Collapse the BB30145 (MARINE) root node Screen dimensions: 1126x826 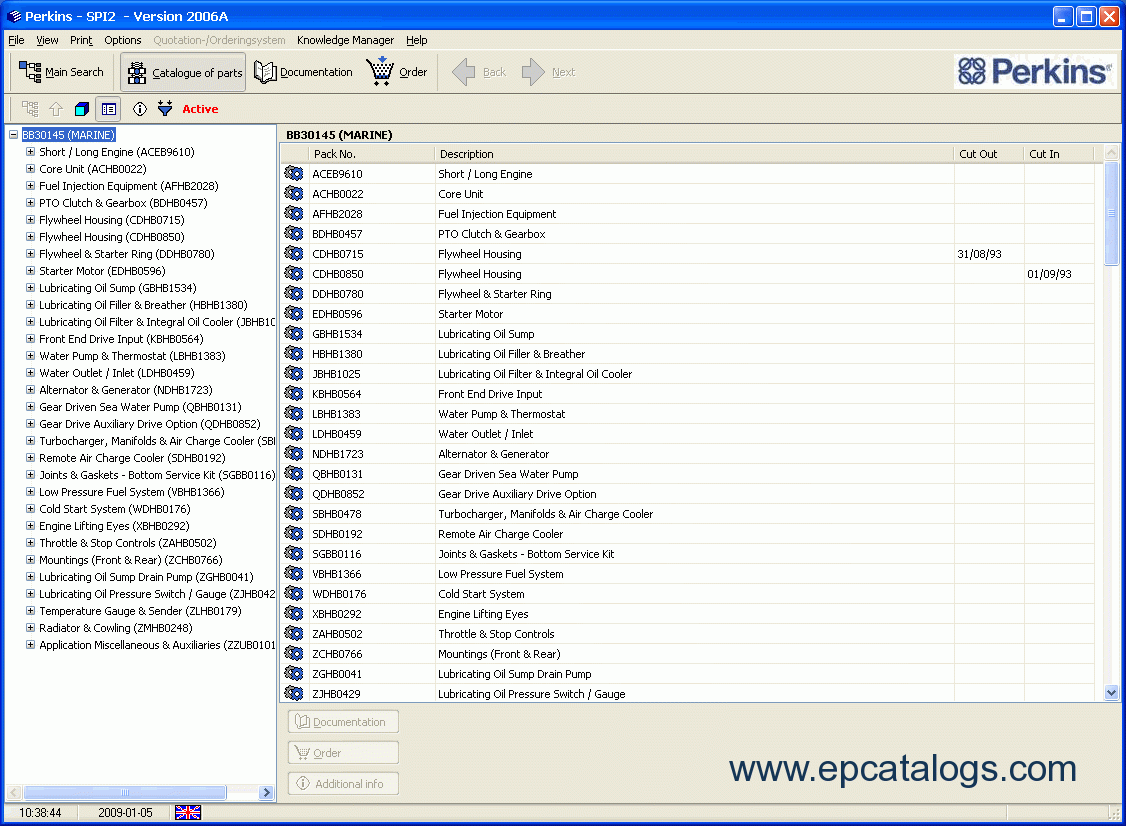pyautogui.click(x=14, y=134)
